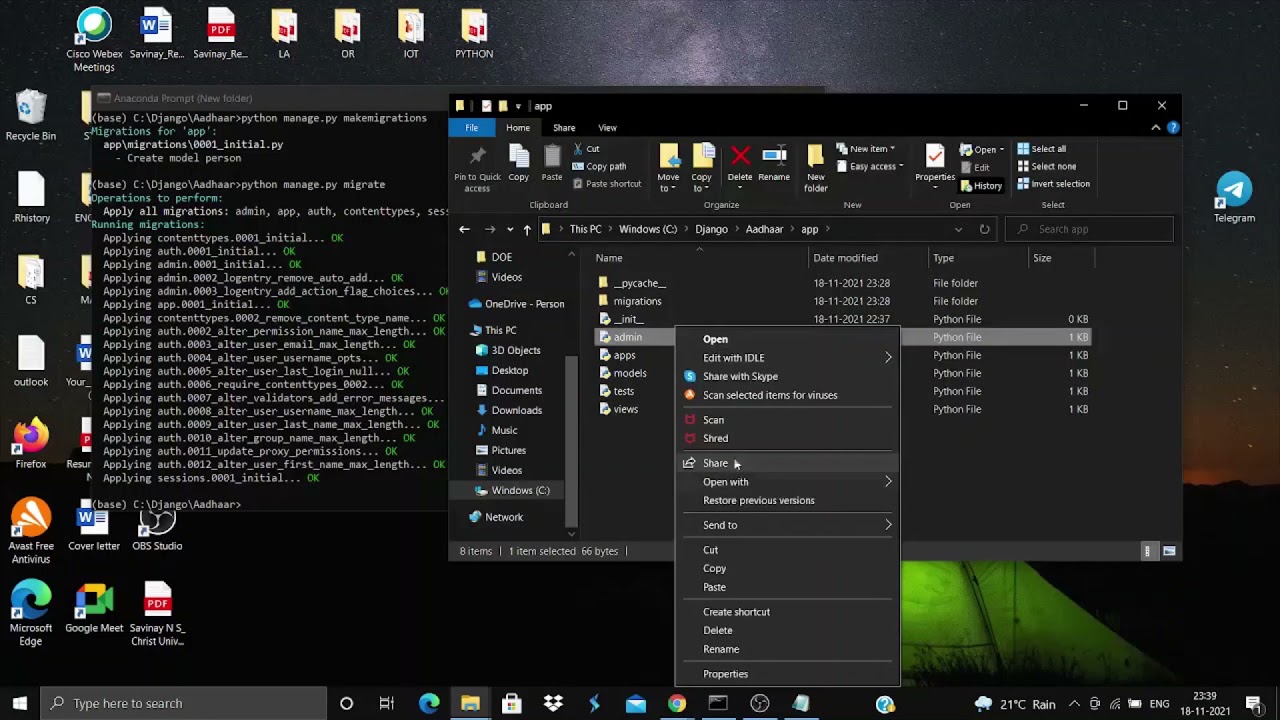Collapse the ribbon with the chevron

(x=1156, y=128)
